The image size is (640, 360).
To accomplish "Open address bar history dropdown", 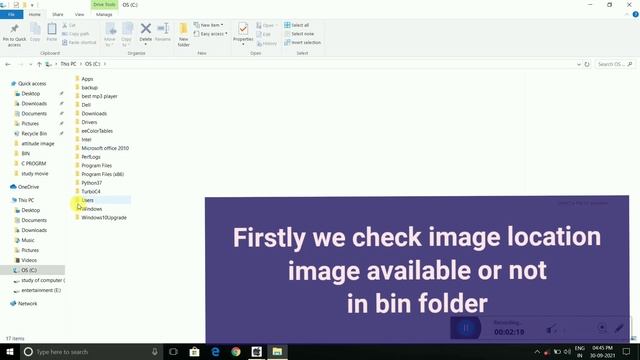I will coord(579,64).
